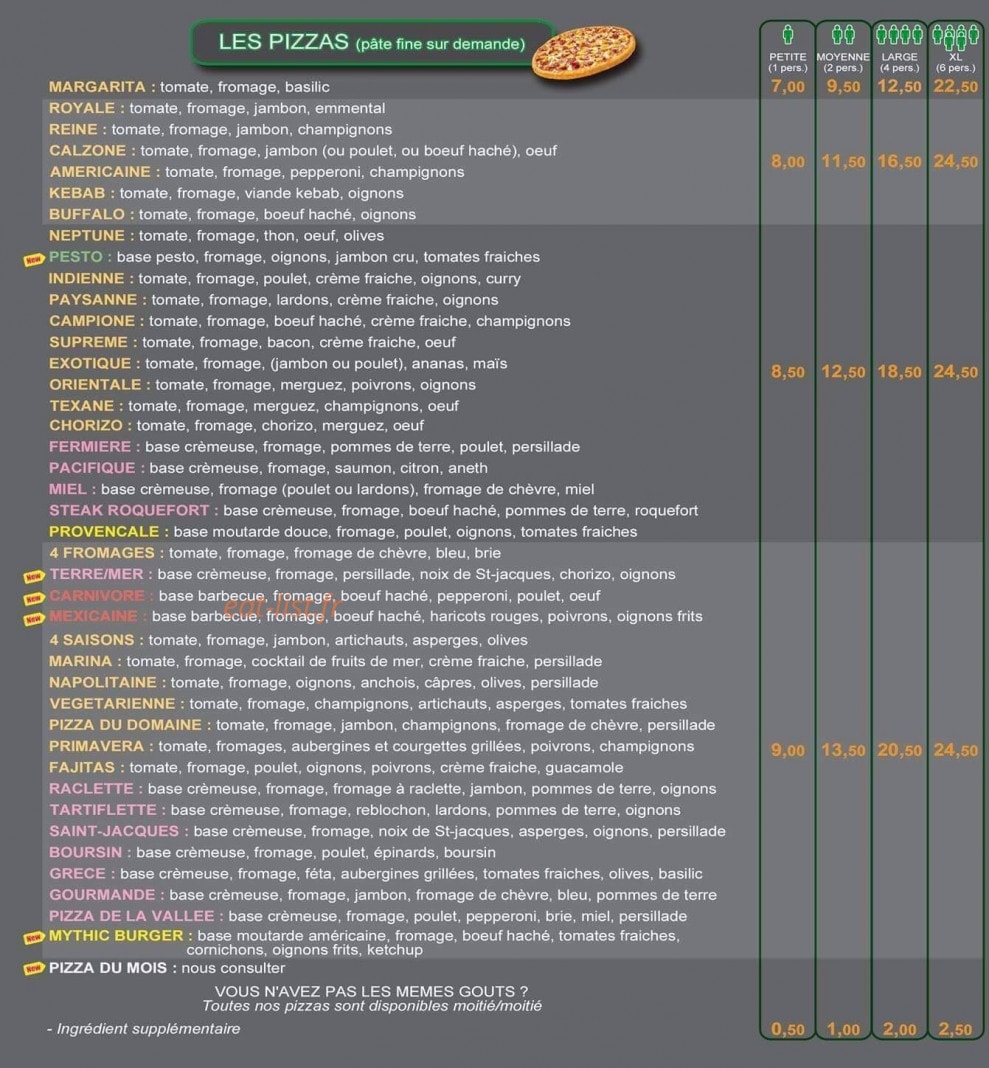Click the PROVENCALE pizza name
The height and width of the screenshot is (1068, 989).
pos(104,531)
